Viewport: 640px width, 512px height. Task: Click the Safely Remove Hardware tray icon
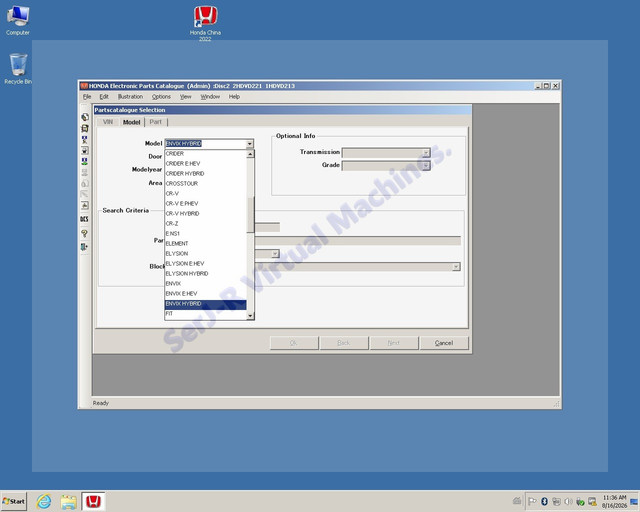580,502
